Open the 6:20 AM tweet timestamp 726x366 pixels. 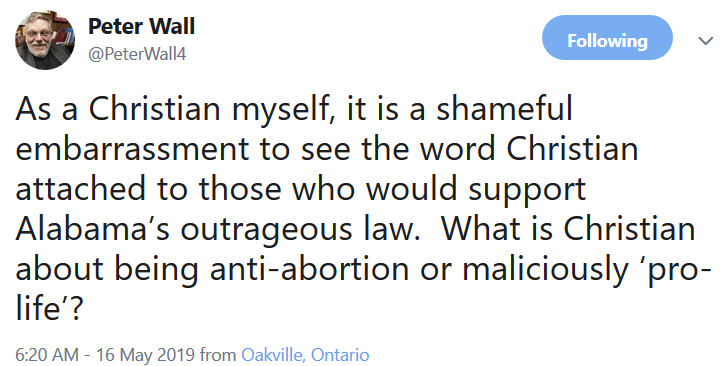pos(47,355)
